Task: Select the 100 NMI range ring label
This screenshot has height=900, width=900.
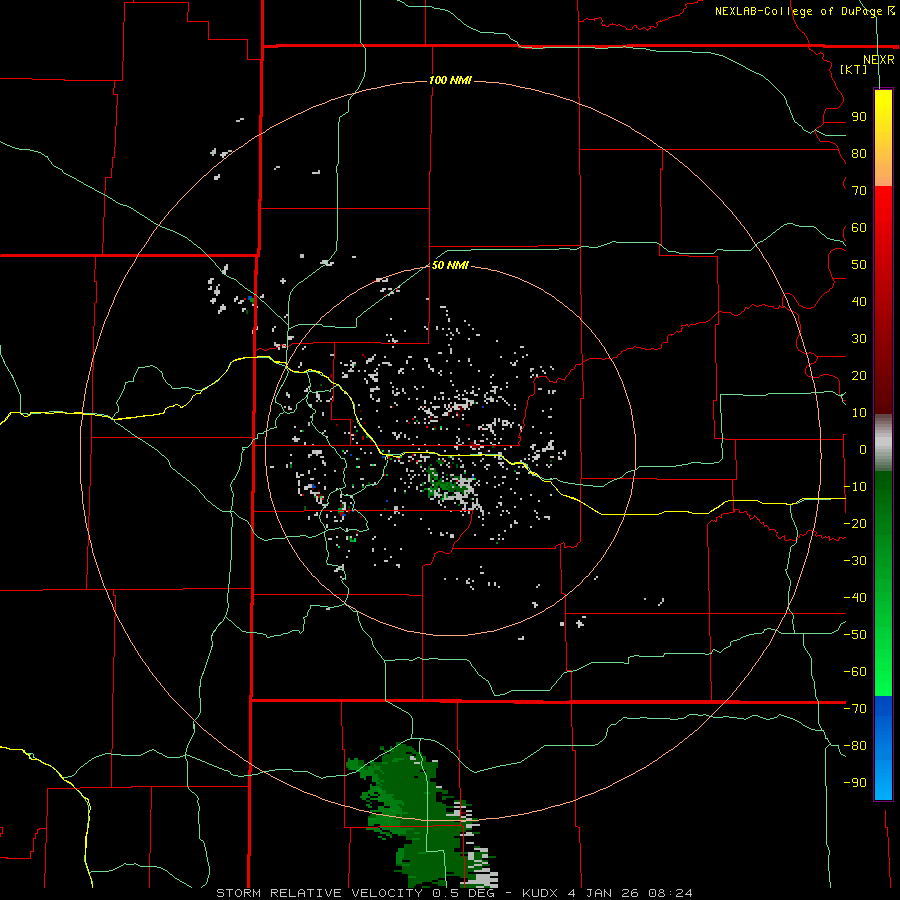Action: tap(450, 80)
